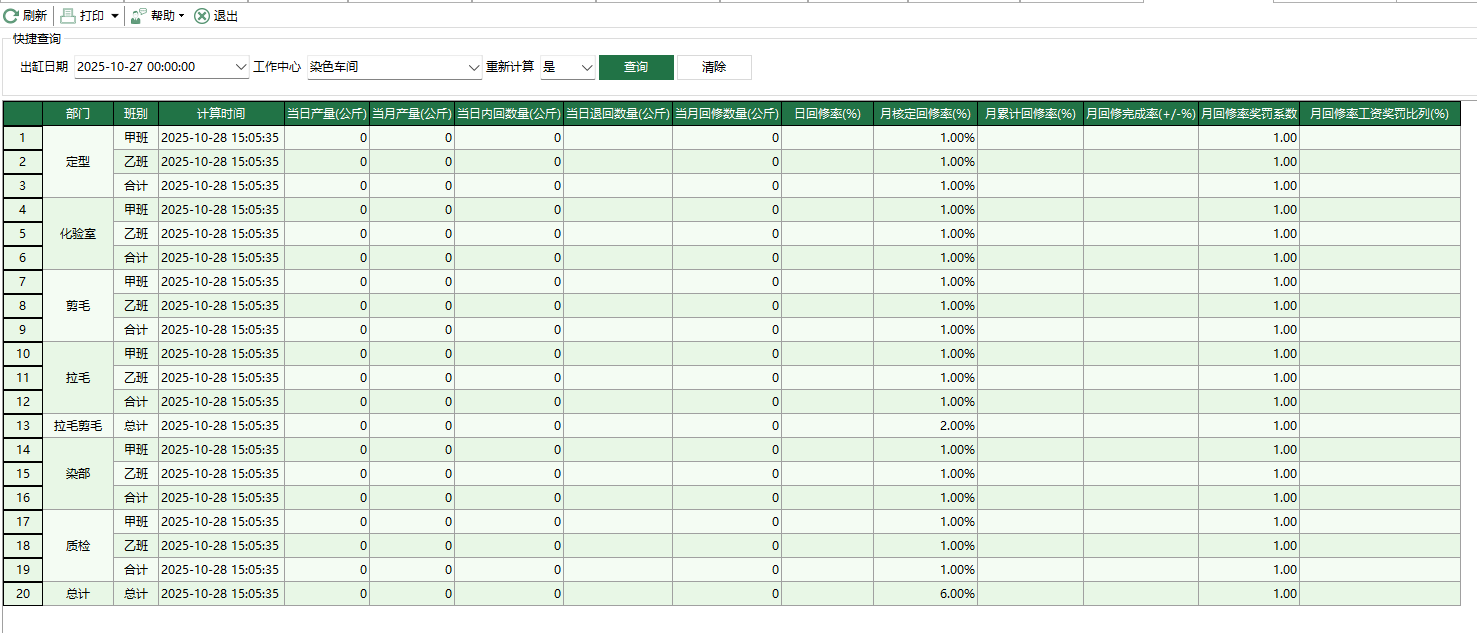Click the 计算时间 column header
The height and width of the screenshot is (633, 1477).
221,114
